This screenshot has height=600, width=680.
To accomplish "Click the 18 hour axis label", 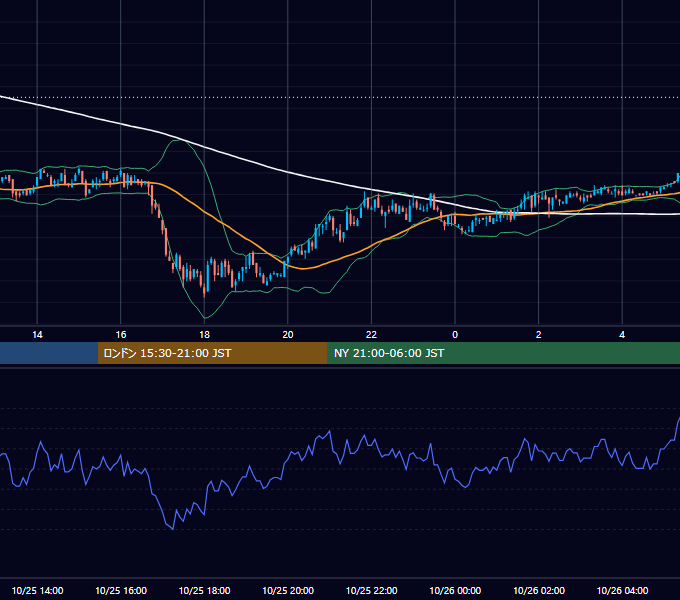I will [x=204, y=335].
